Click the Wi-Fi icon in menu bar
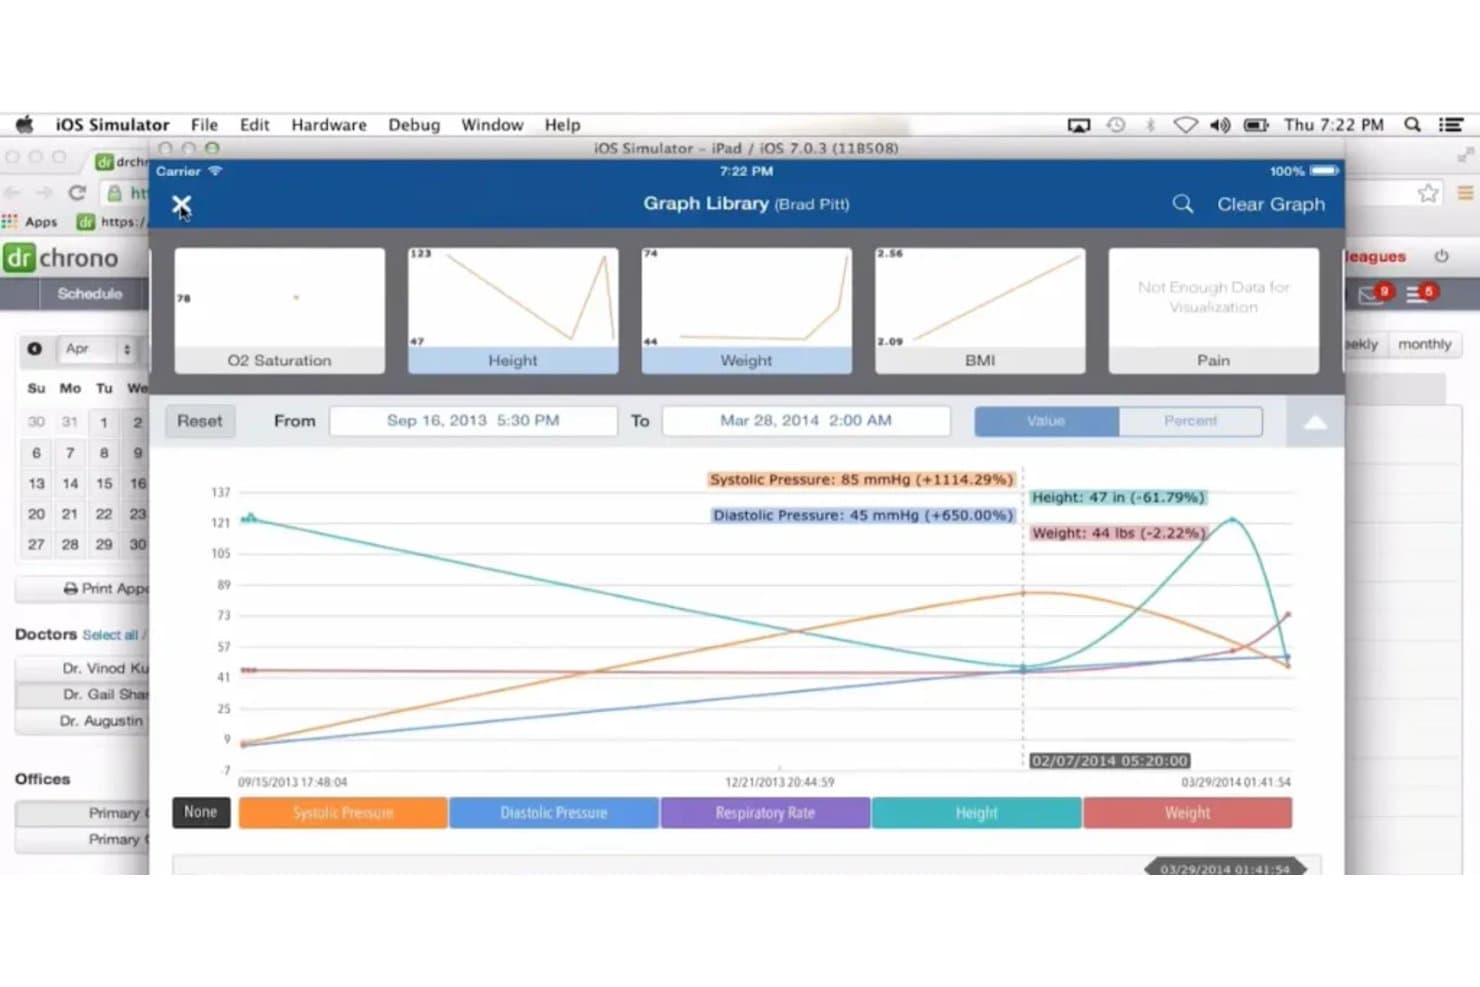The height and width of the screenshot is (987, 1480). pyautogui.click(x=1185, y=125)
